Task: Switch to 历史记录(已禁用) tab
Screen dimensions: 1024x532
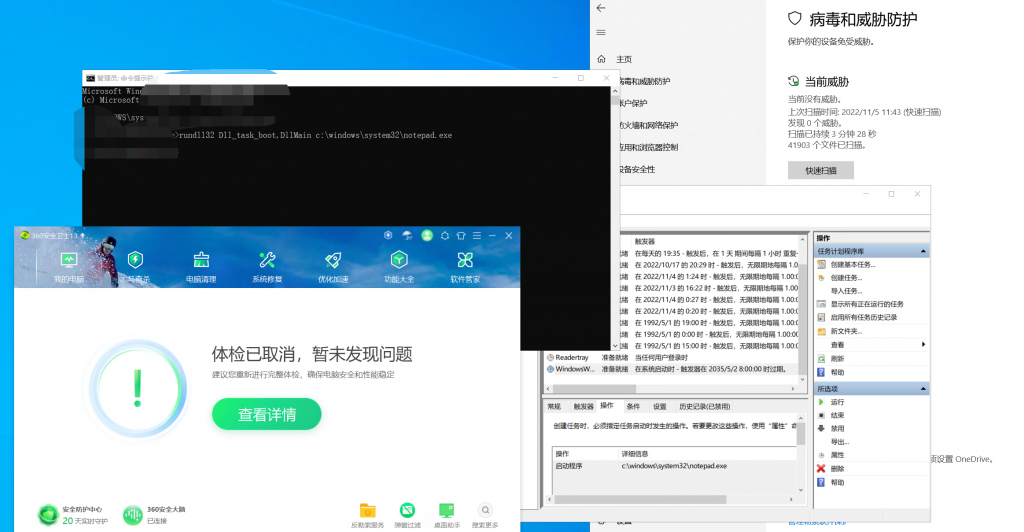Action: (705, 407)
